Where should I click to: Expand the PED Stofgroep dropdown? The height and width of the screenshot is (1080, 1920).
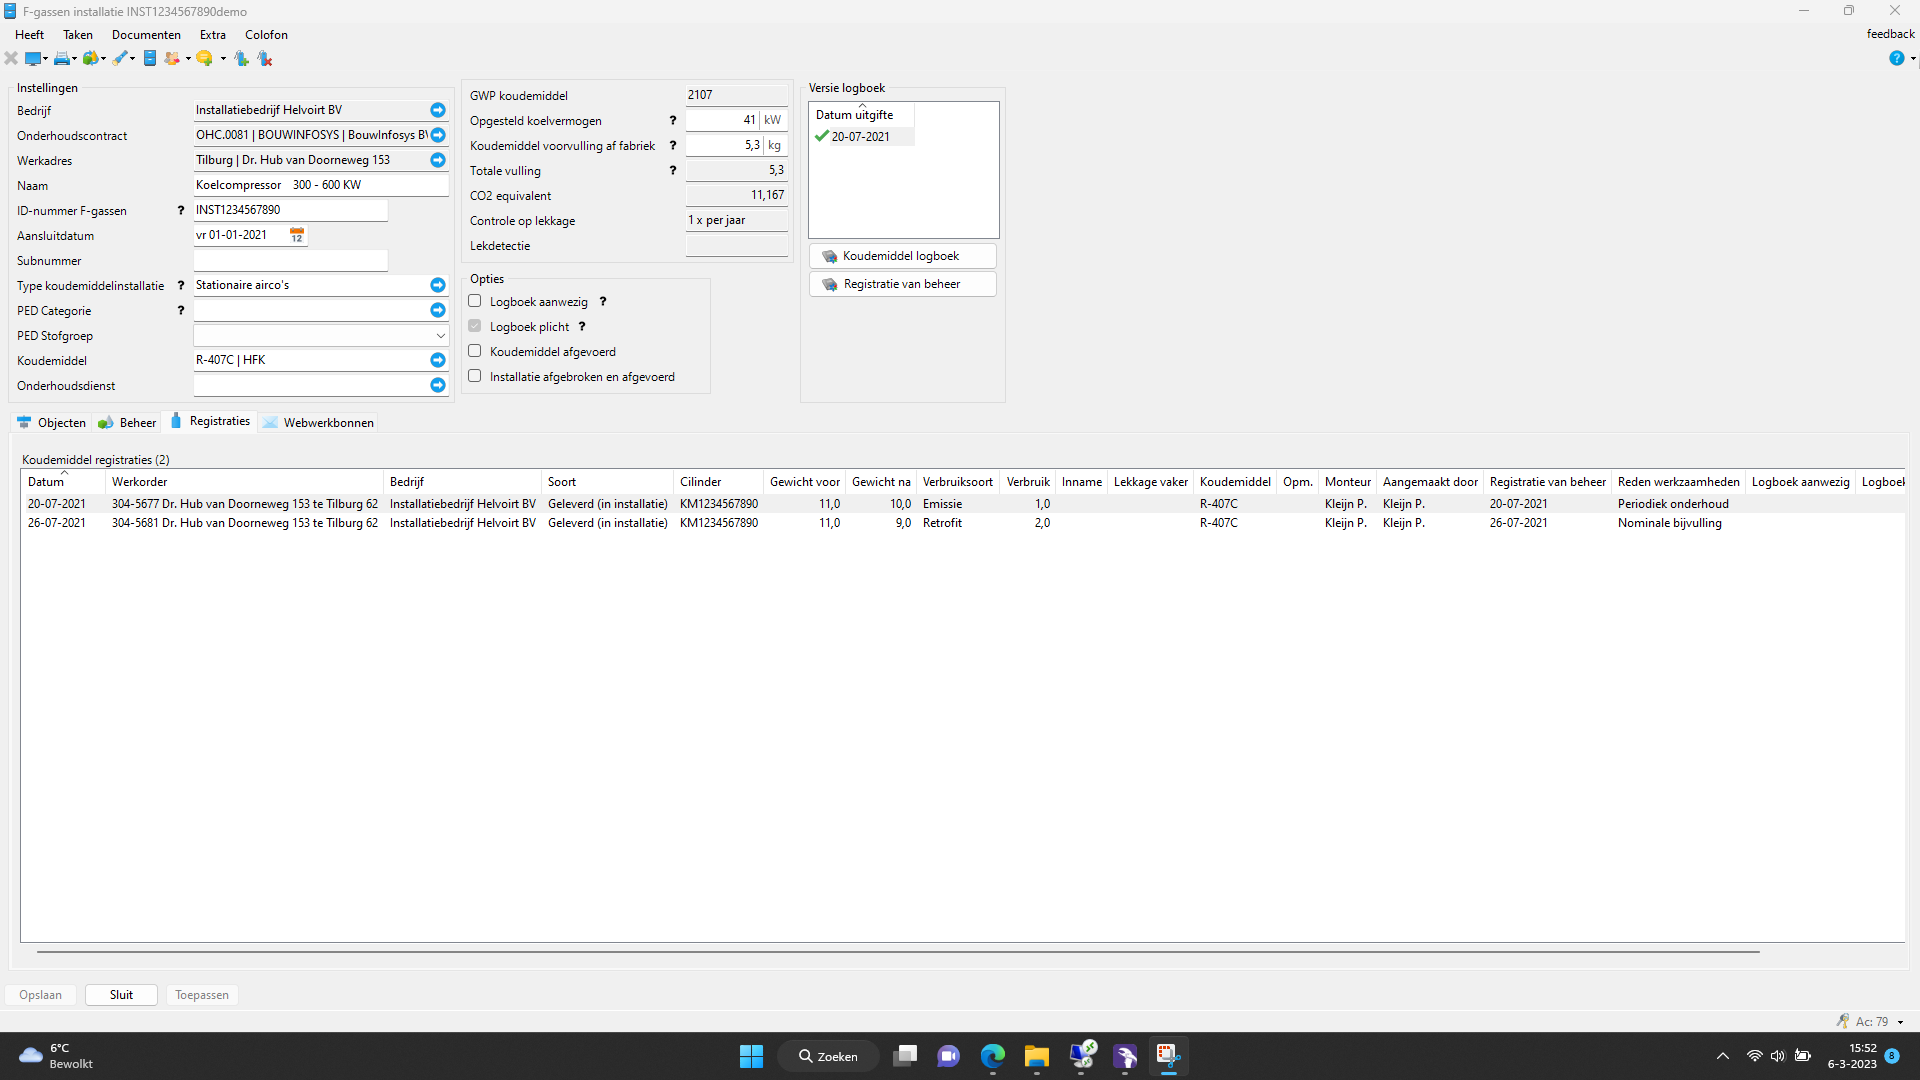point(440,335)
